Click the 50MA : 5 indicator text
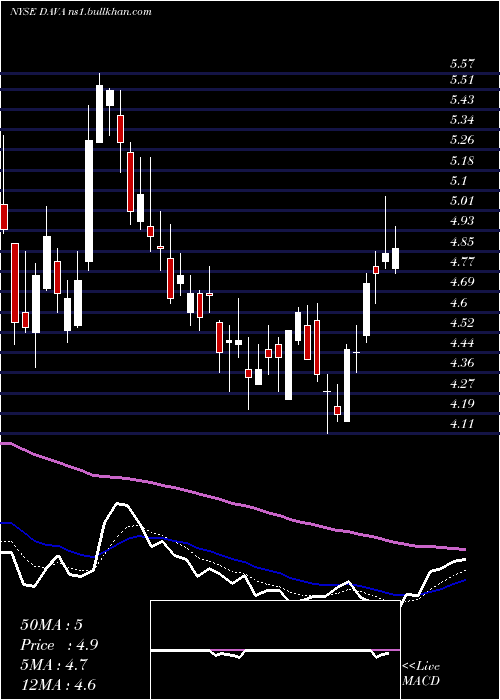Image resolution: width=500 pixels, height=700 pixels. [x=51, y=625]
